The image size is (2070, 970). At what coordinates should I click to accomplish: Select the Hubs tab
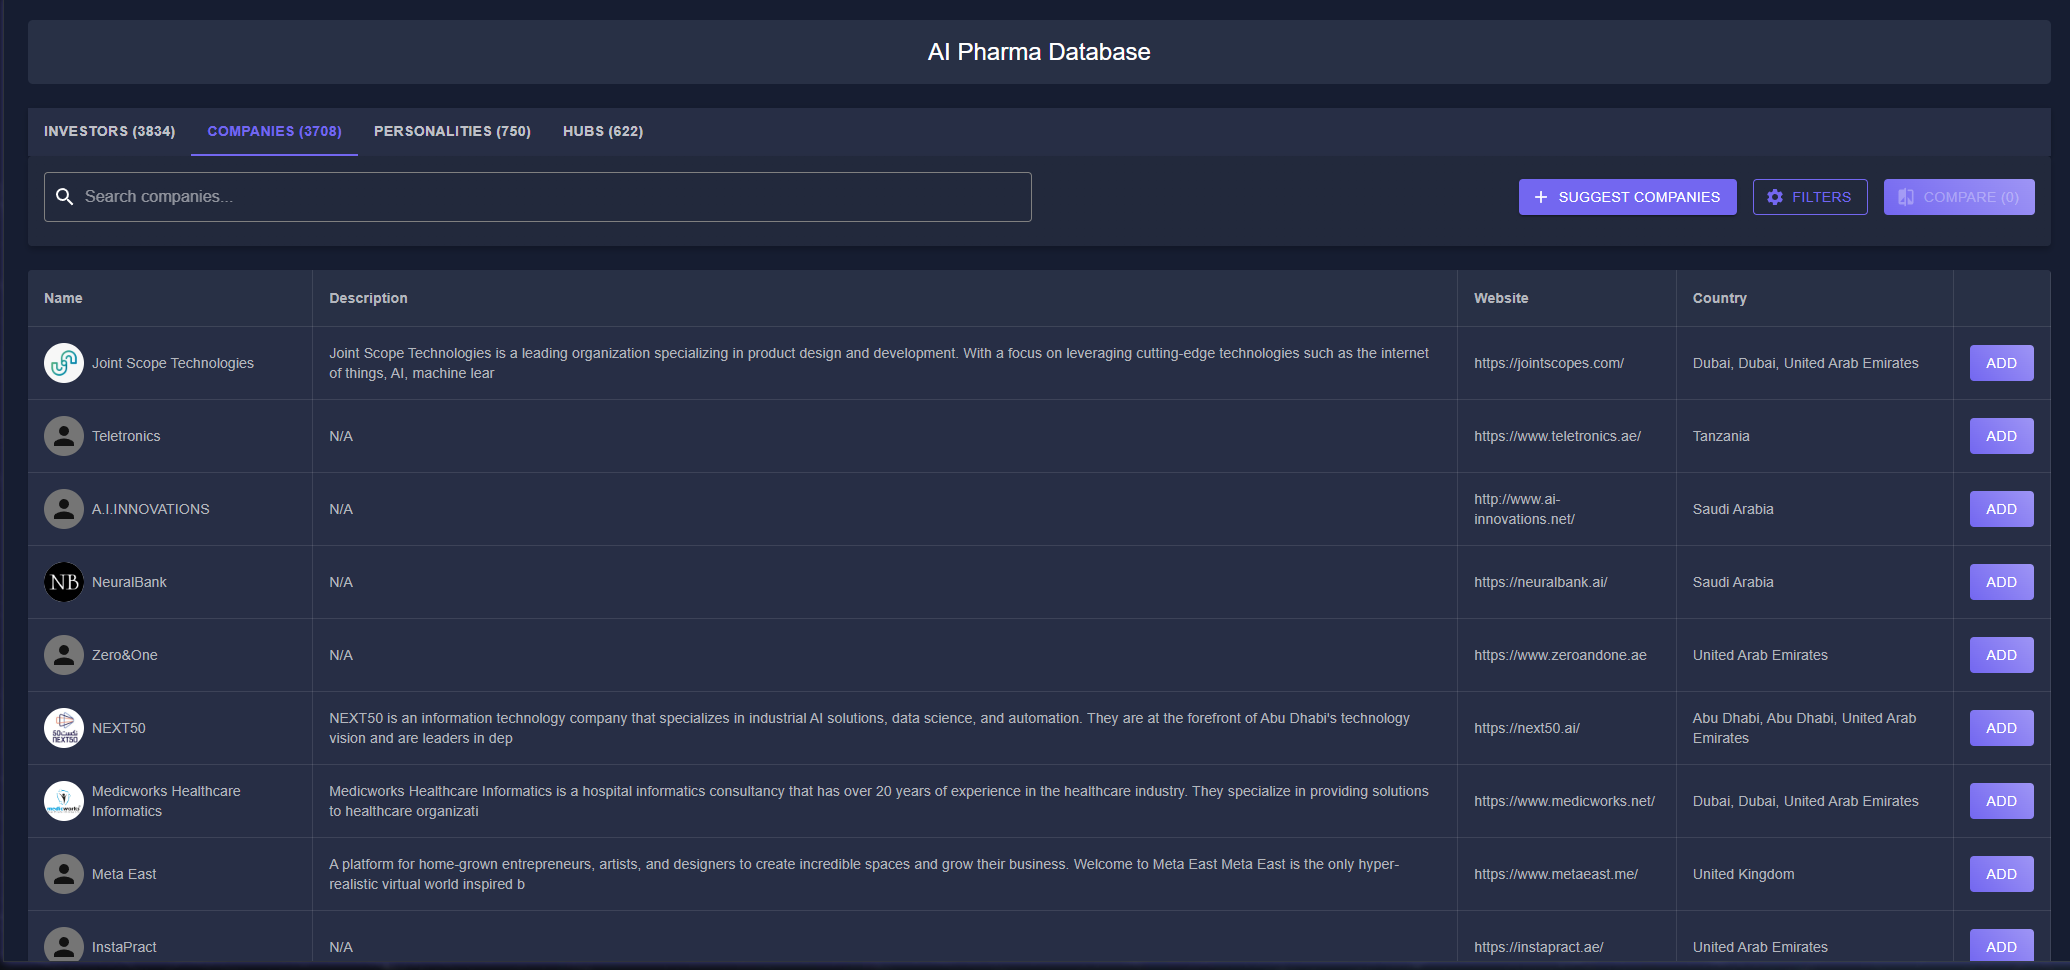tap(602, 131)
